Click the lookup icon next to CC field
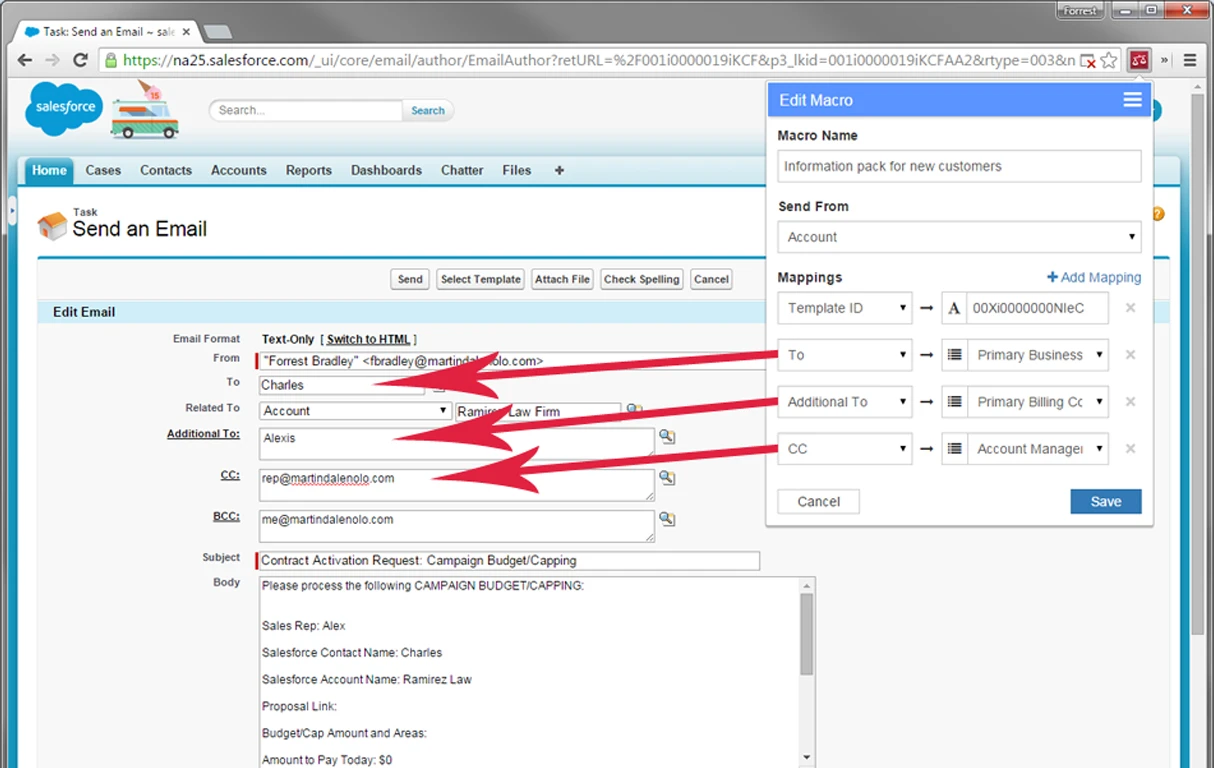This screenshot has width=1214, height=768. [x=667, y=478]
